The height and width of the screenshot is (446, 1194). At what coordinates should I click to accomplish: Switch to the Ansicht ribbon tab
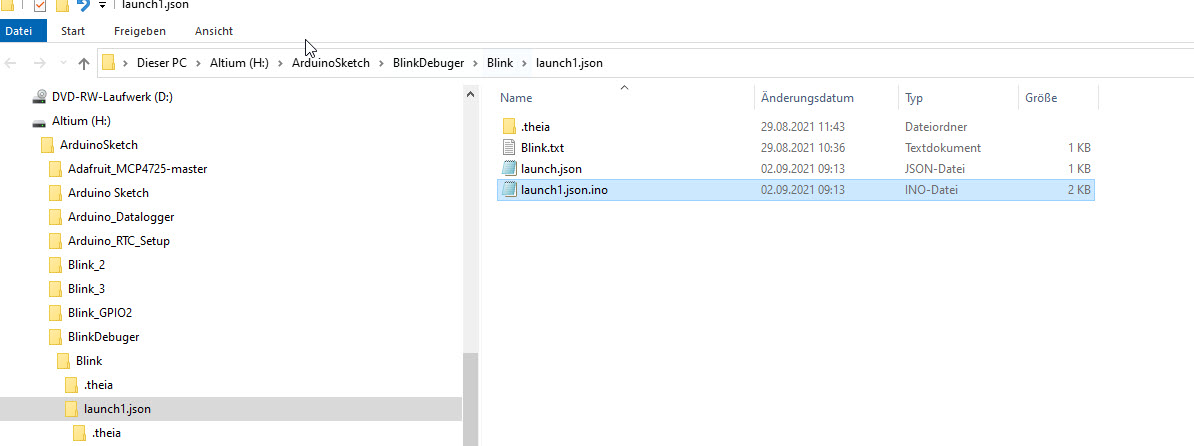(214, 31)
